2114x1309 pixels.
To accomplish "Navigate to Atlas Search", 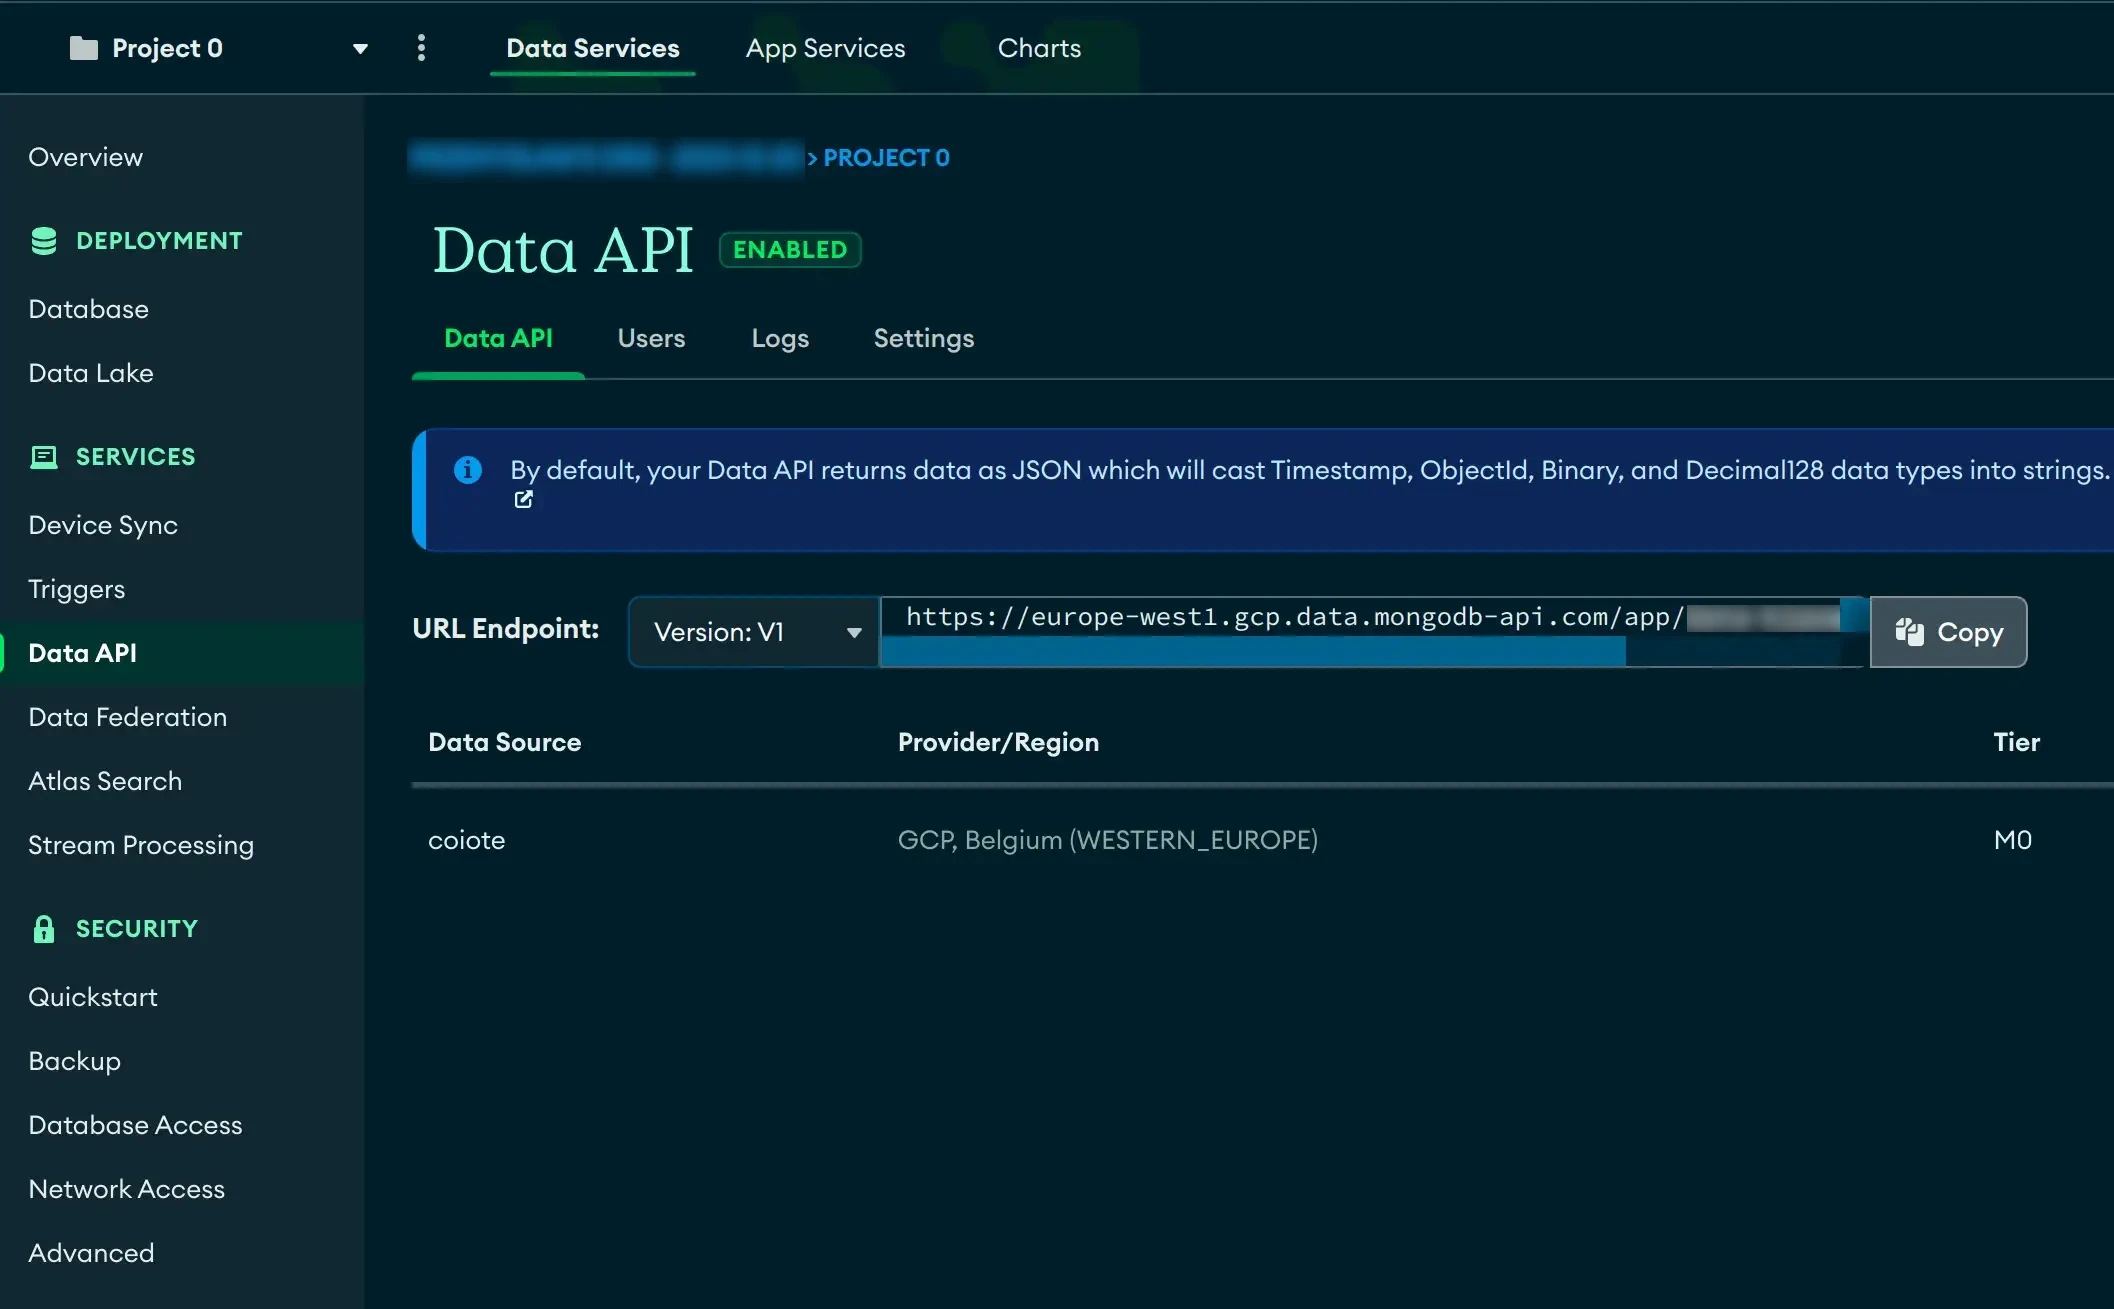I will (105, 781).
